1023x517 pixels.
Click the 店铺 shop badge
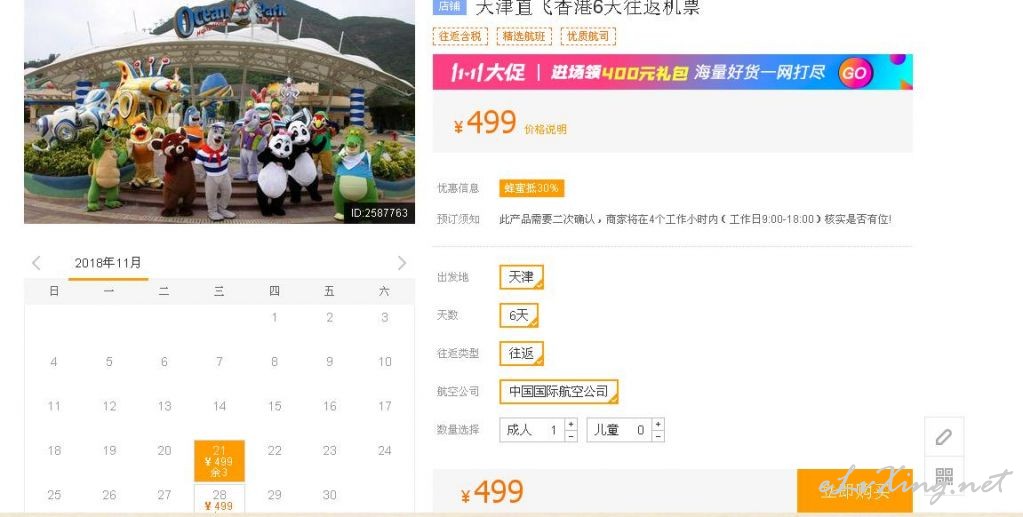tap(450, 7)
